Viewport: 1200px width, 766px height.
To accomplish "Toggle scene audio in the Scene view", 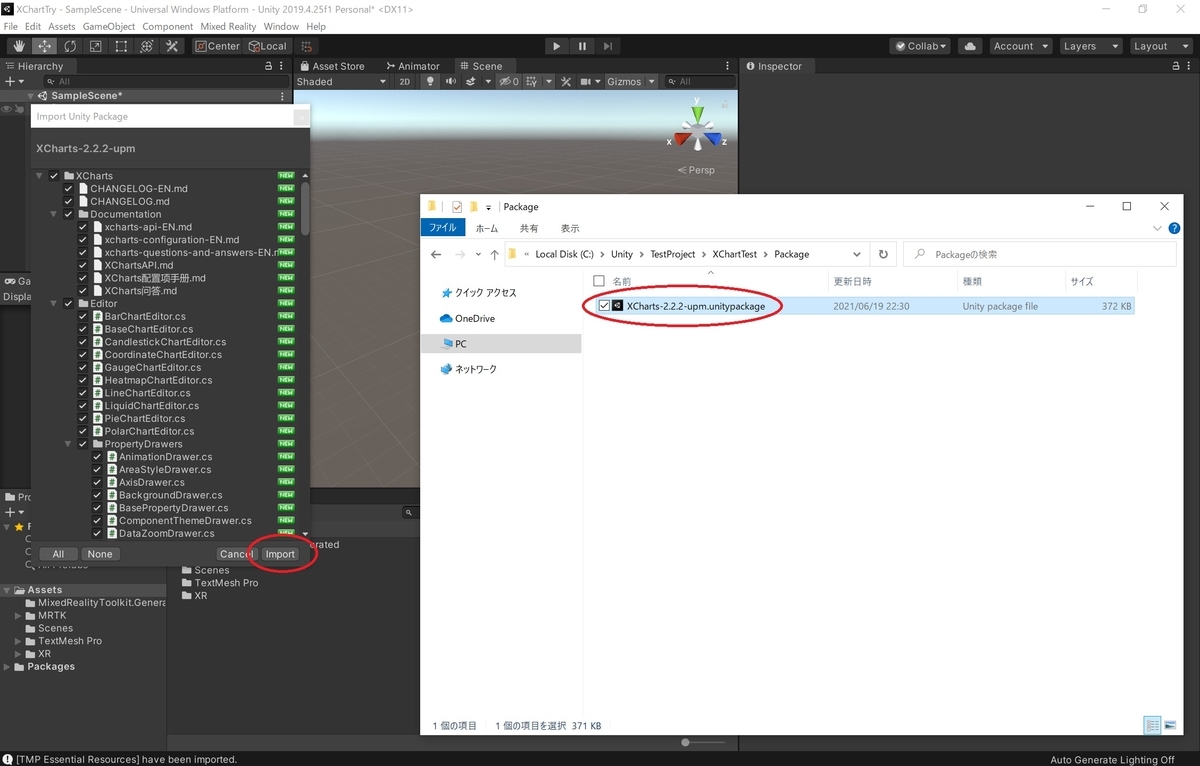I will [x=452, y=81].
